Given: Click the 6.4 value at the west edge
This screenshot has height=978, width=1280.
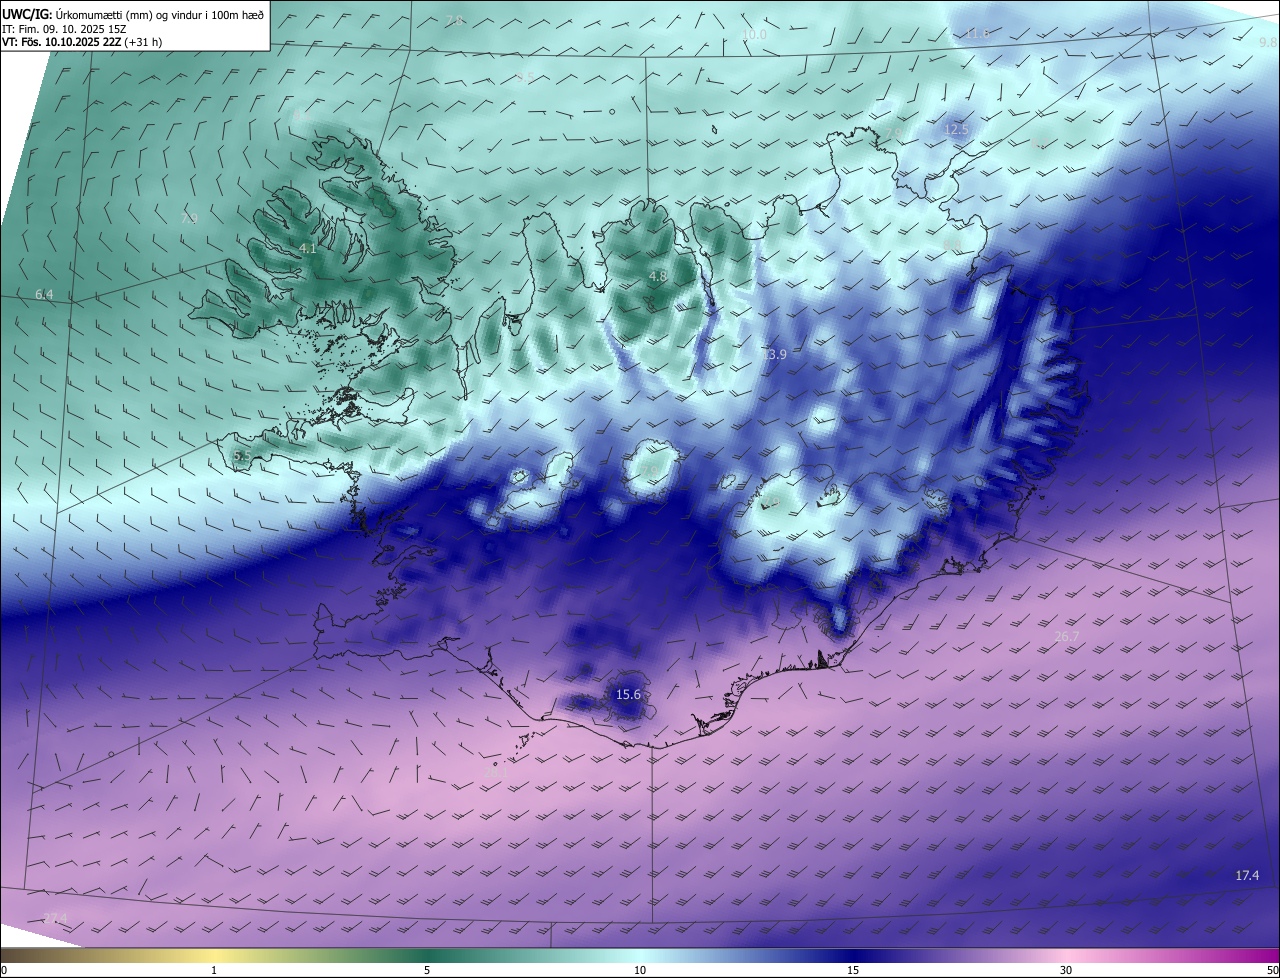Looking at the screenshot, I should 44,294.
